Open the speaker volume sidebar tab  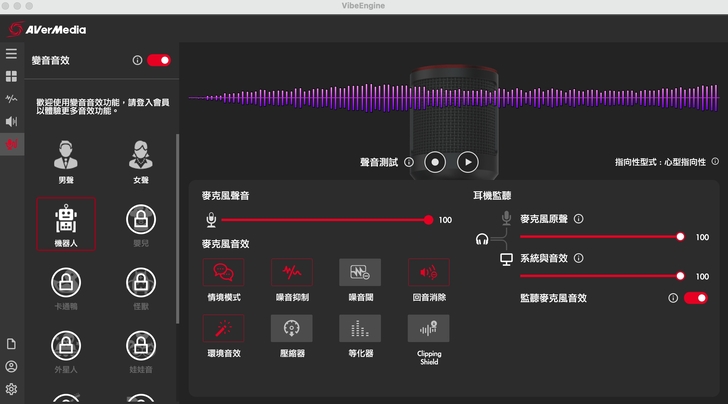tap(12, 122)
